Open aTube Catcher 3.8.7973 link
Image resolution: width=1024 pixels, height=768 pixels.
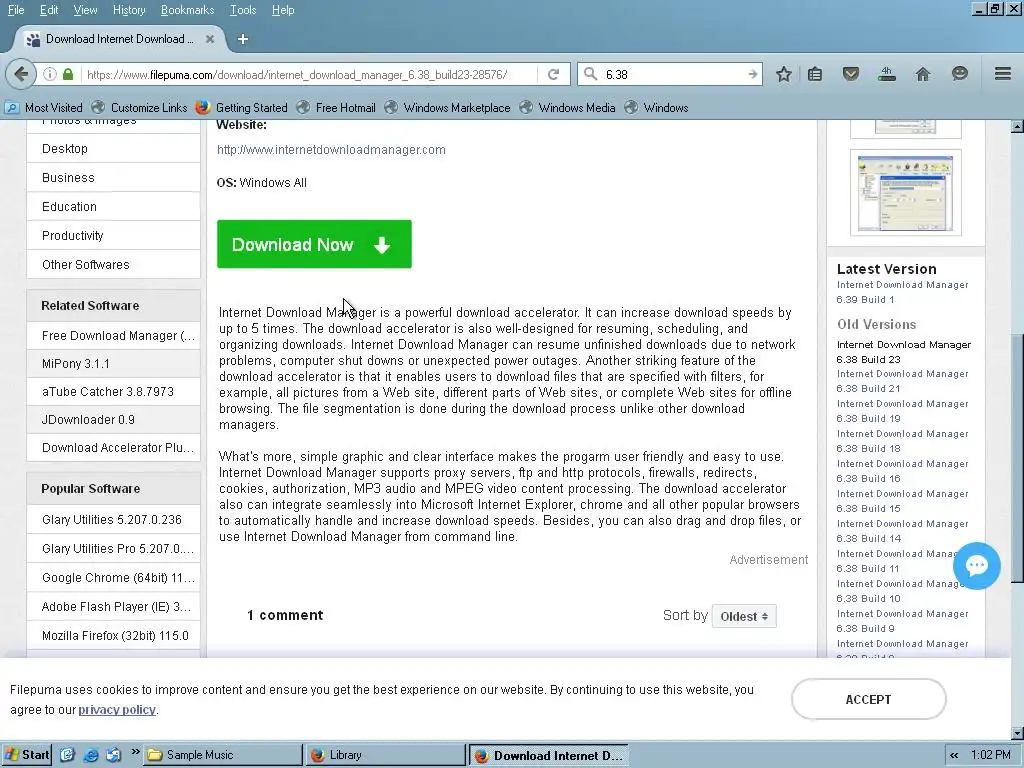(x=114, y=392)
